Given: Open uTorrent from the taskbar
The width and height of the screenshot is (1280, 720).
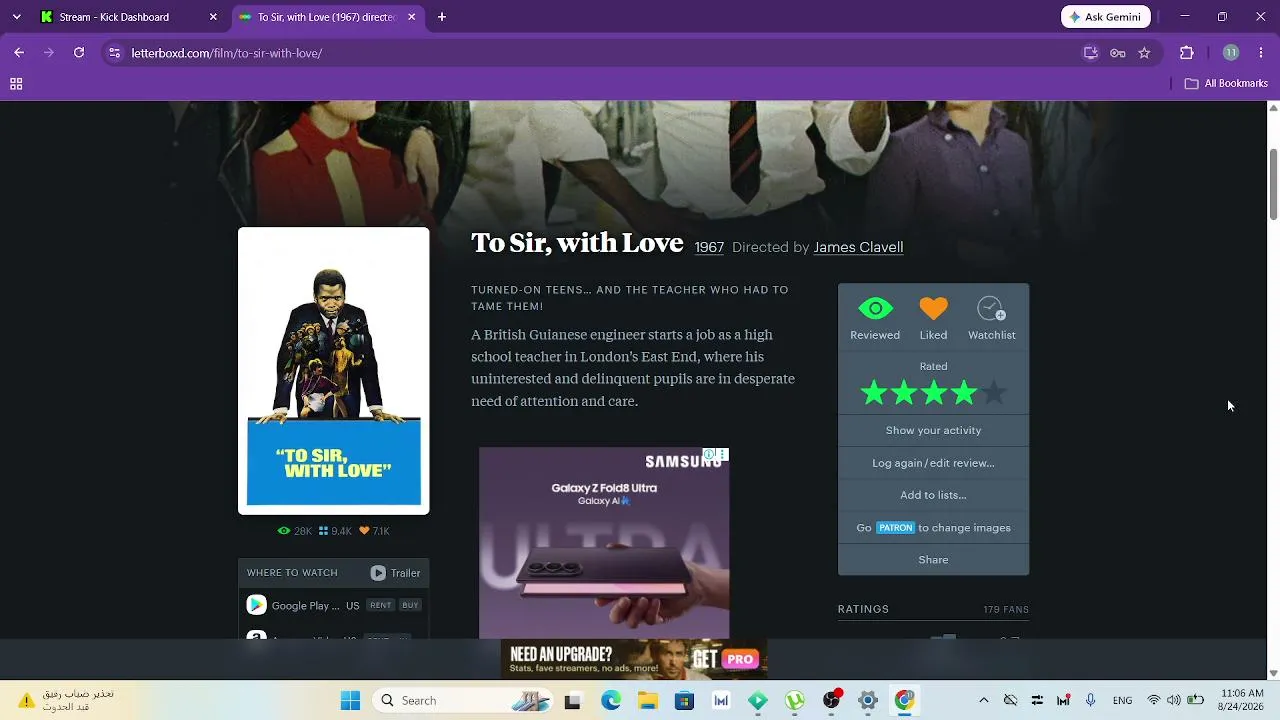Looking at the screenshot, I should coord(794,701).
